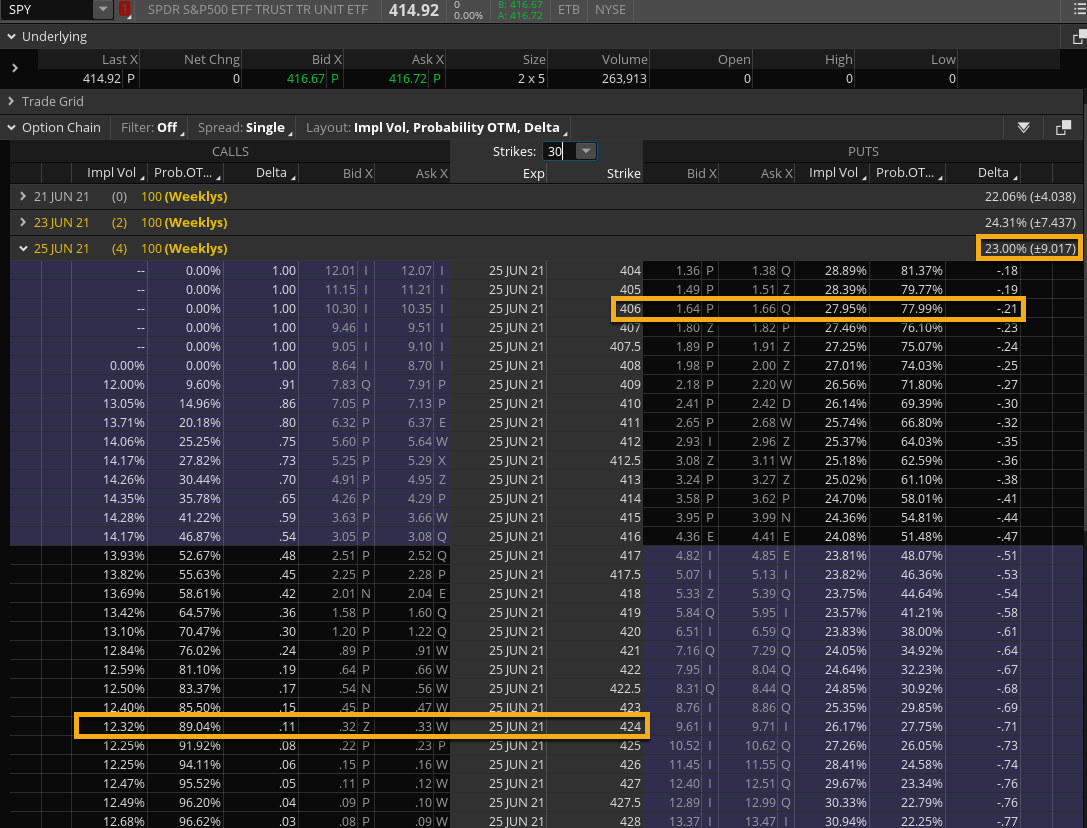Click the double-chevron icon in the Option Chain header
The width and height of the screenshot is (1087, 828).
coord(1023,128)
